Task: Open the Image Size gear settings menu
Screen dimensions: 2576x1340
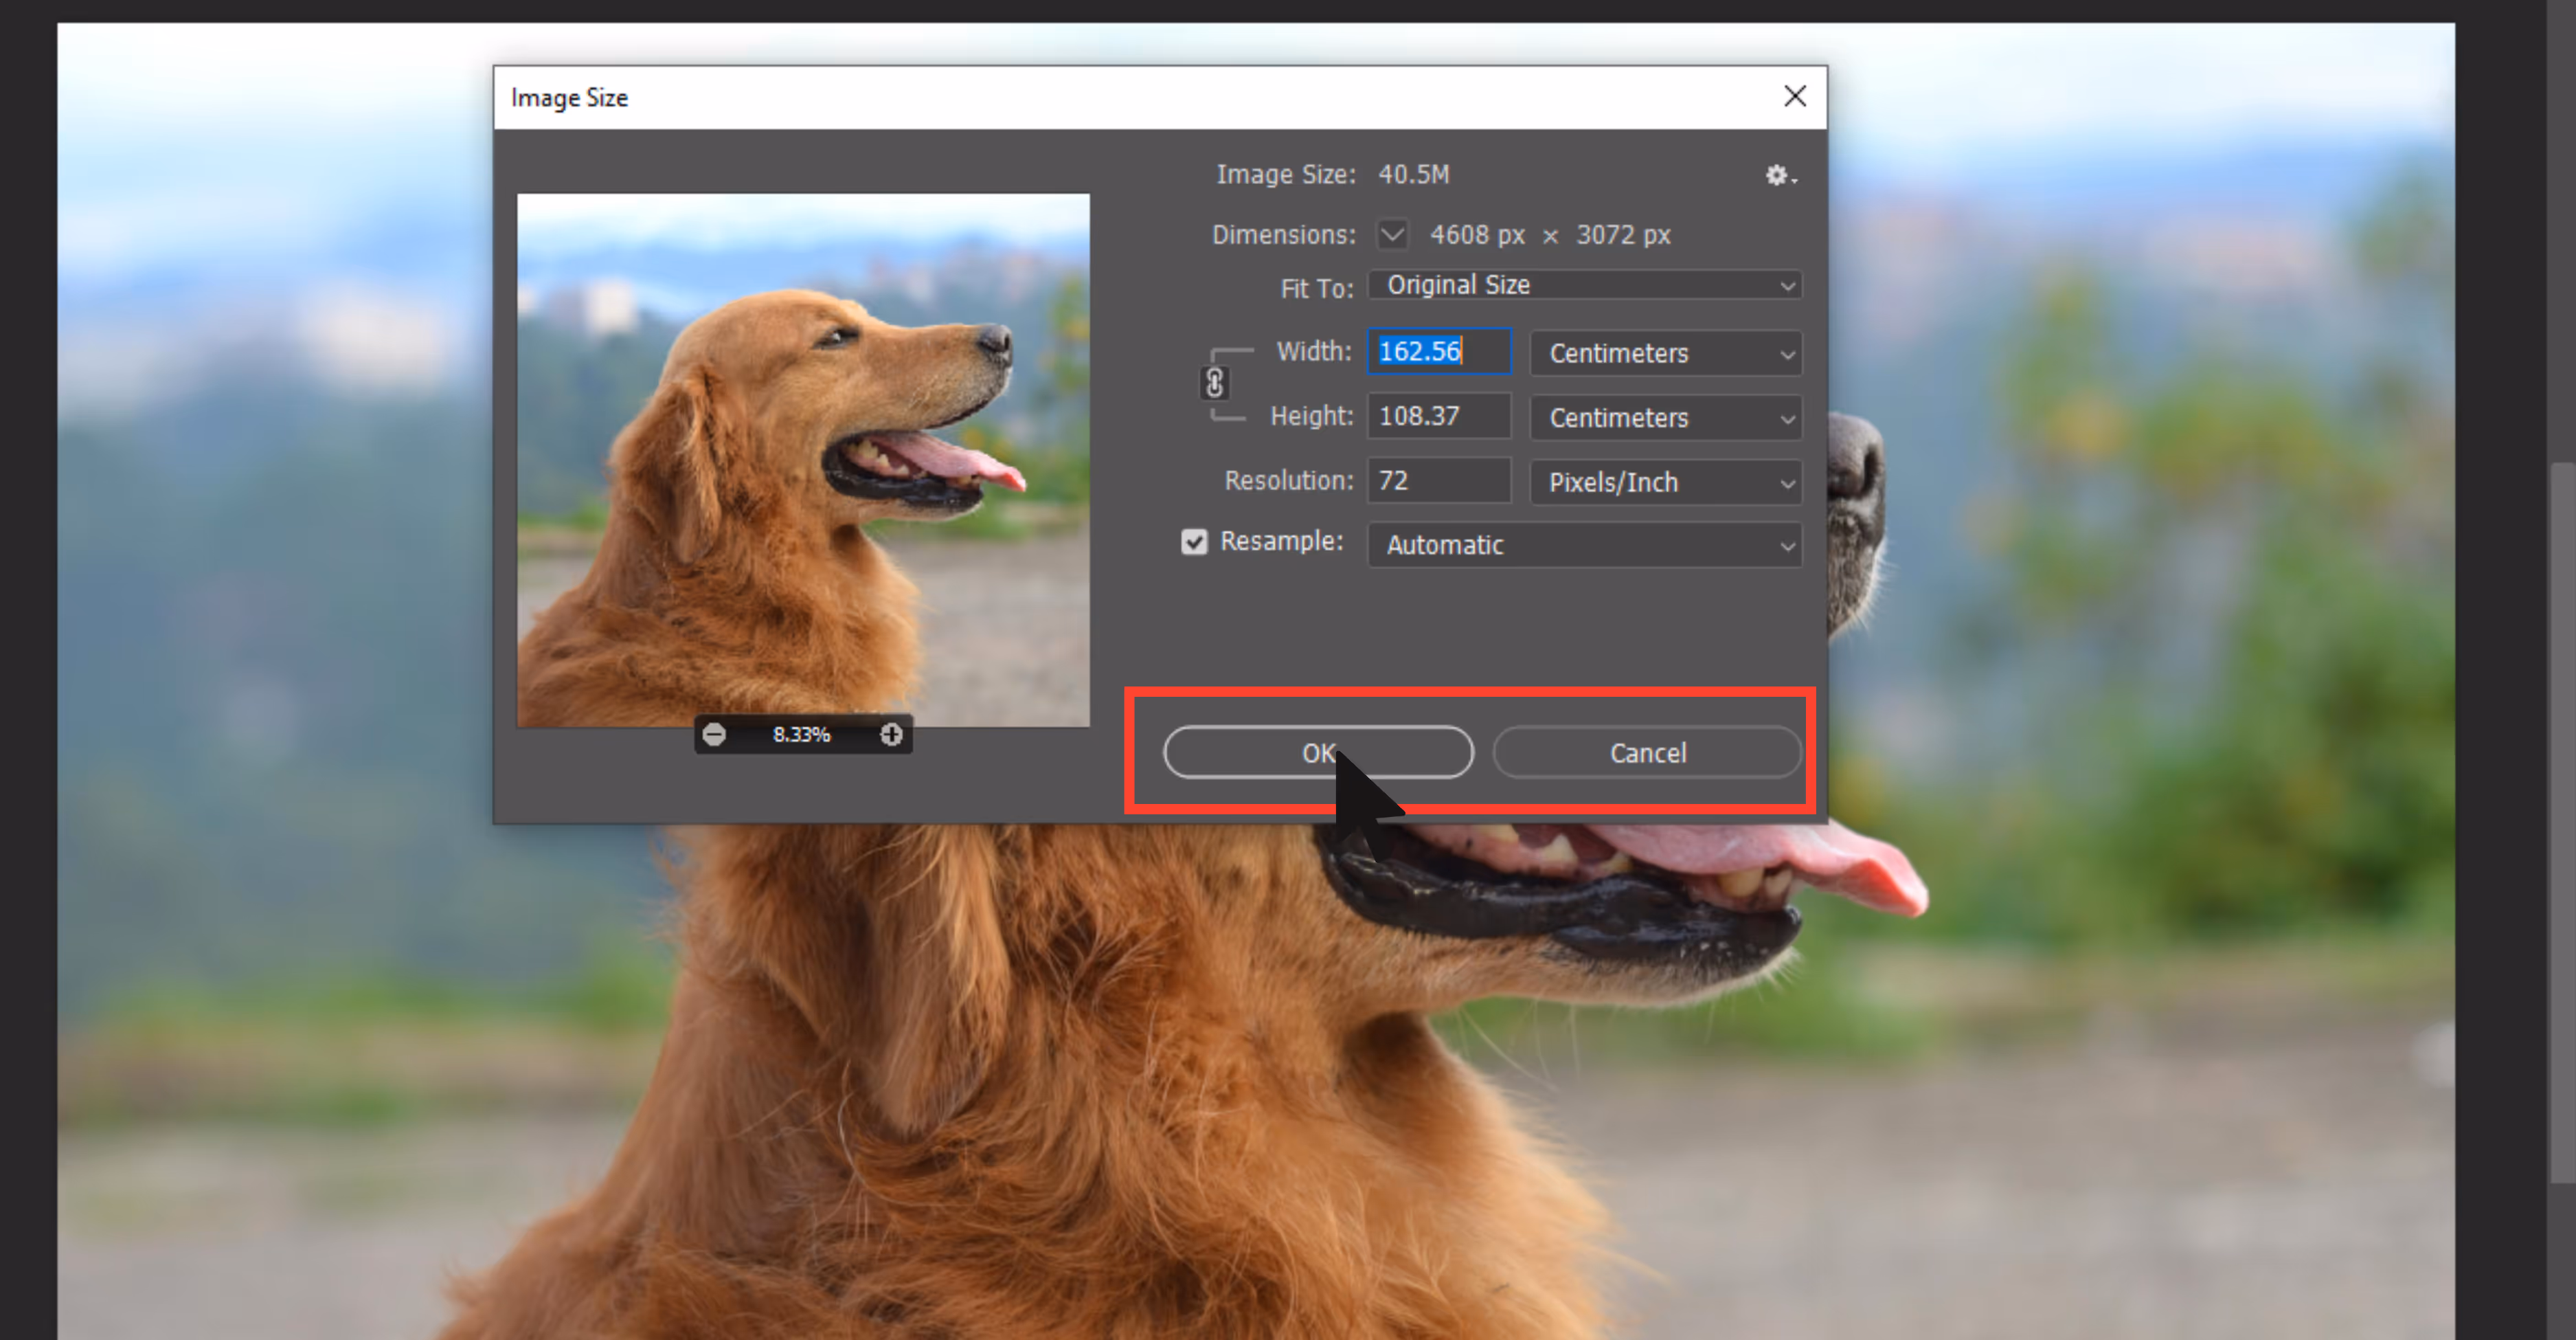Action: tap(1780, 176)
